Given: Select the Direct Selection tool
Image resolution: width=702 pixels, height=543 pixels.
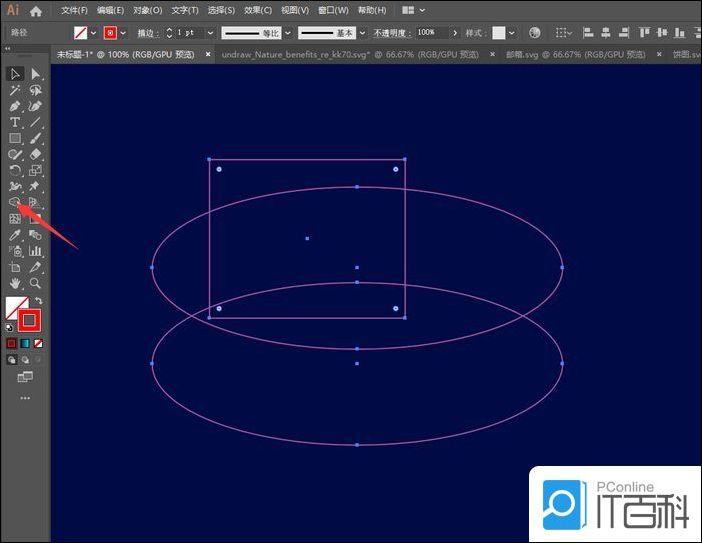Looking at the screenshot, I should coord(36,74).
